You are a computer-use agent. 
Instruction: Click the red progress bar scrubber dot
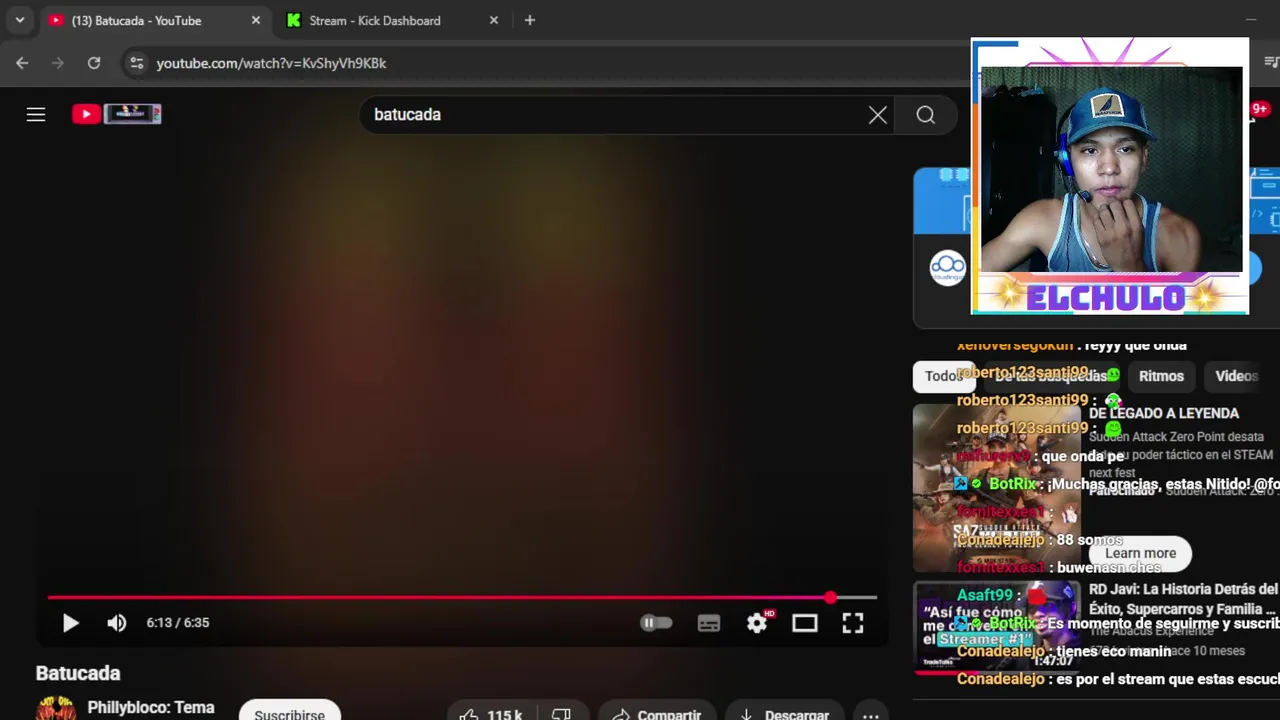(830, 598)
